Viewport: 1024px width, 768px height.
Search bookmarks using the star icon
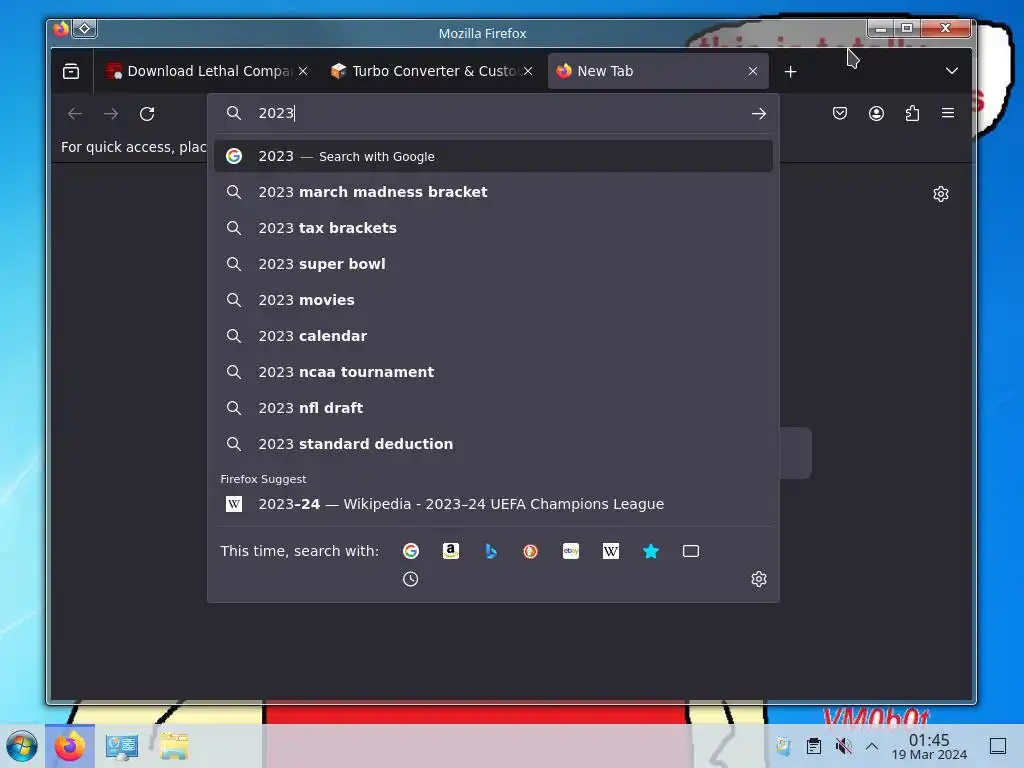(651, 551)
